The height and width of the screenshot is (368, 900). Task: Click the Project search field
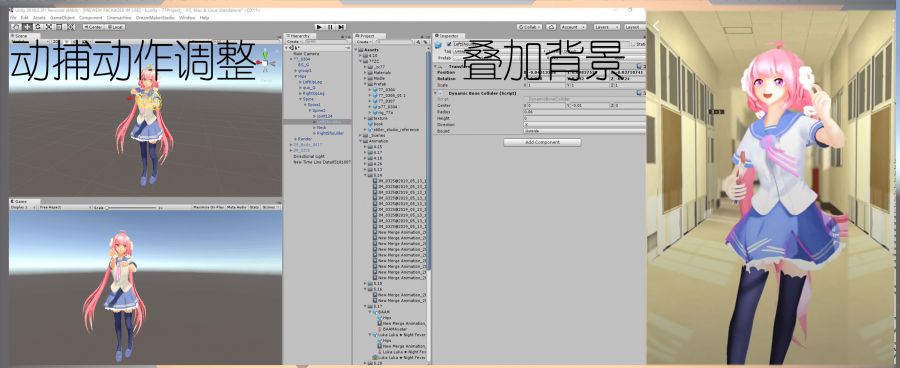tap(394, 41)
